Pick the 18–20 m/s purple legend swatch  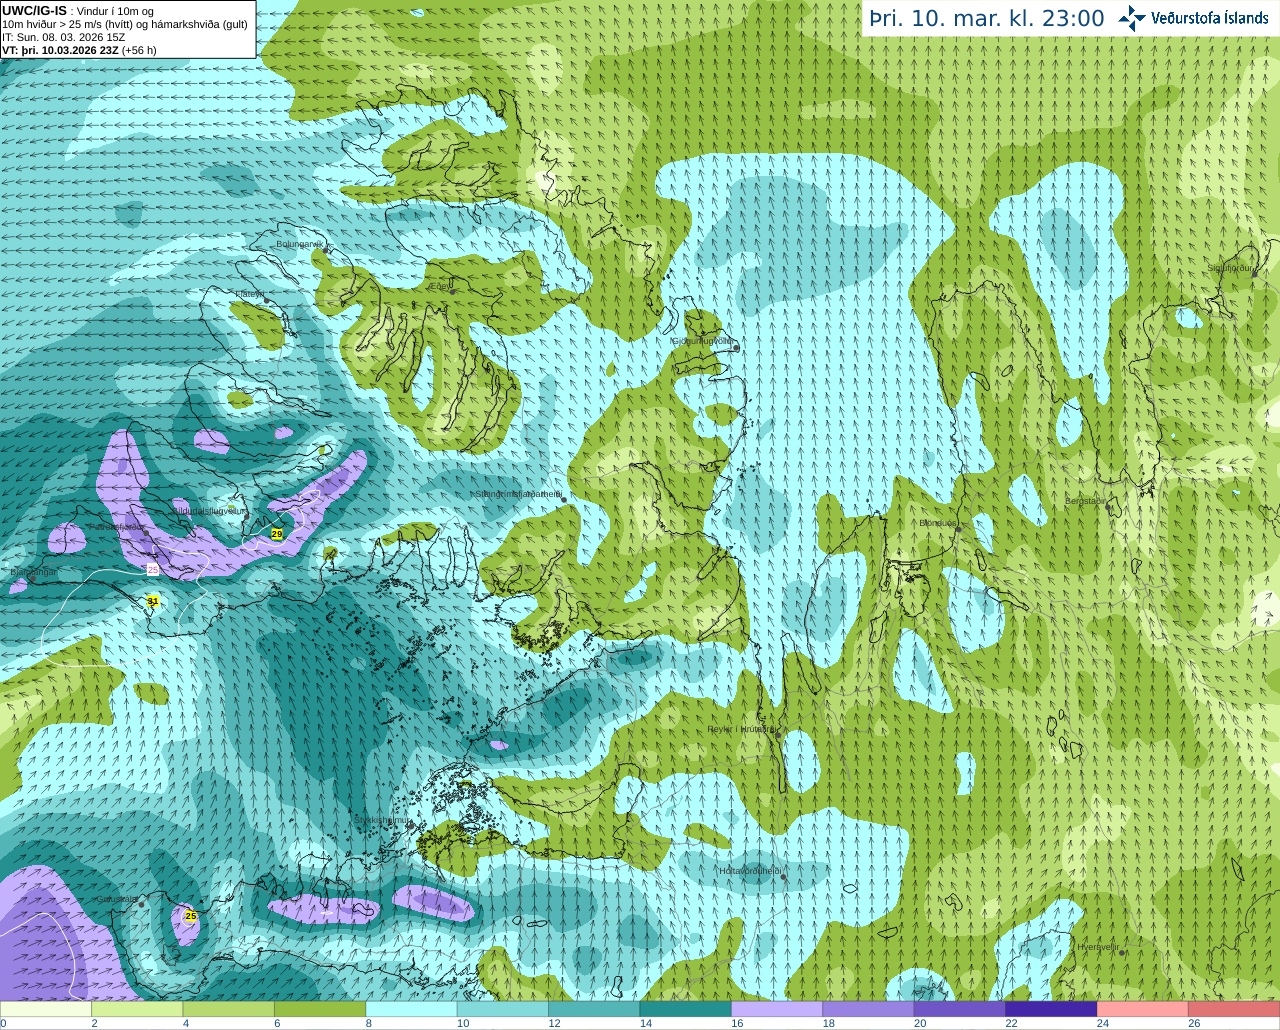(x=868, y=1009)
